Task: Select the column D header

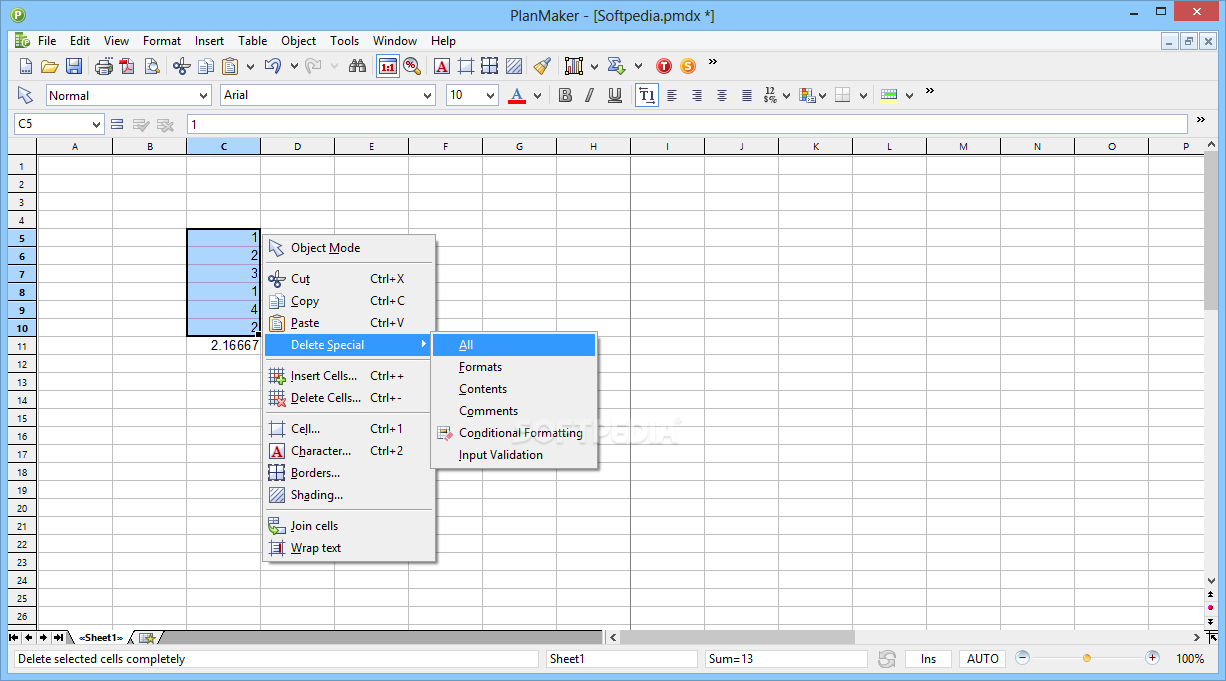Action: coord(297,146)
